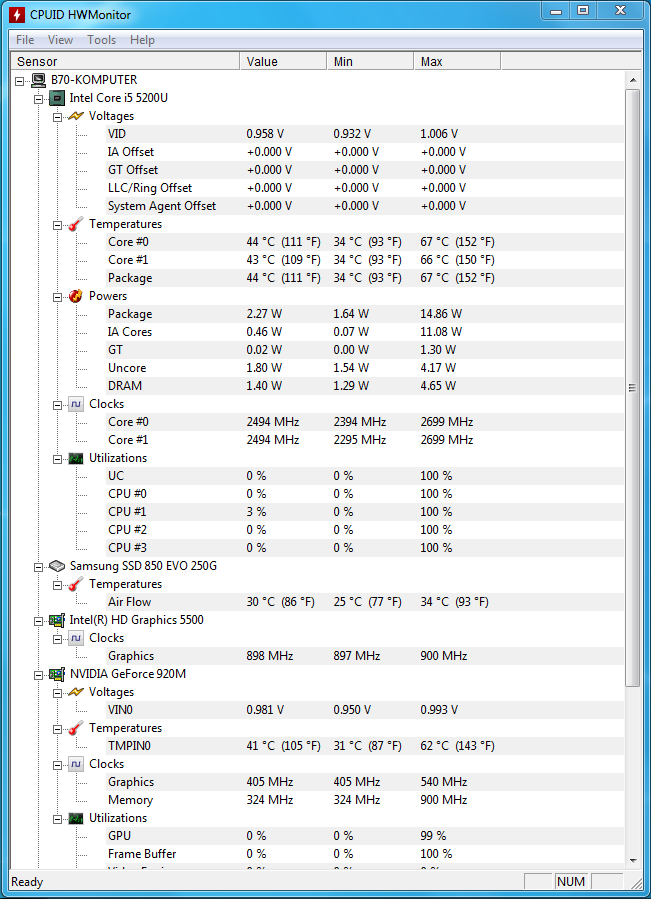The width and height of the screenshot is (651, 899).
Task: Select the VIN0 voltage row
Action: point(365,710)
